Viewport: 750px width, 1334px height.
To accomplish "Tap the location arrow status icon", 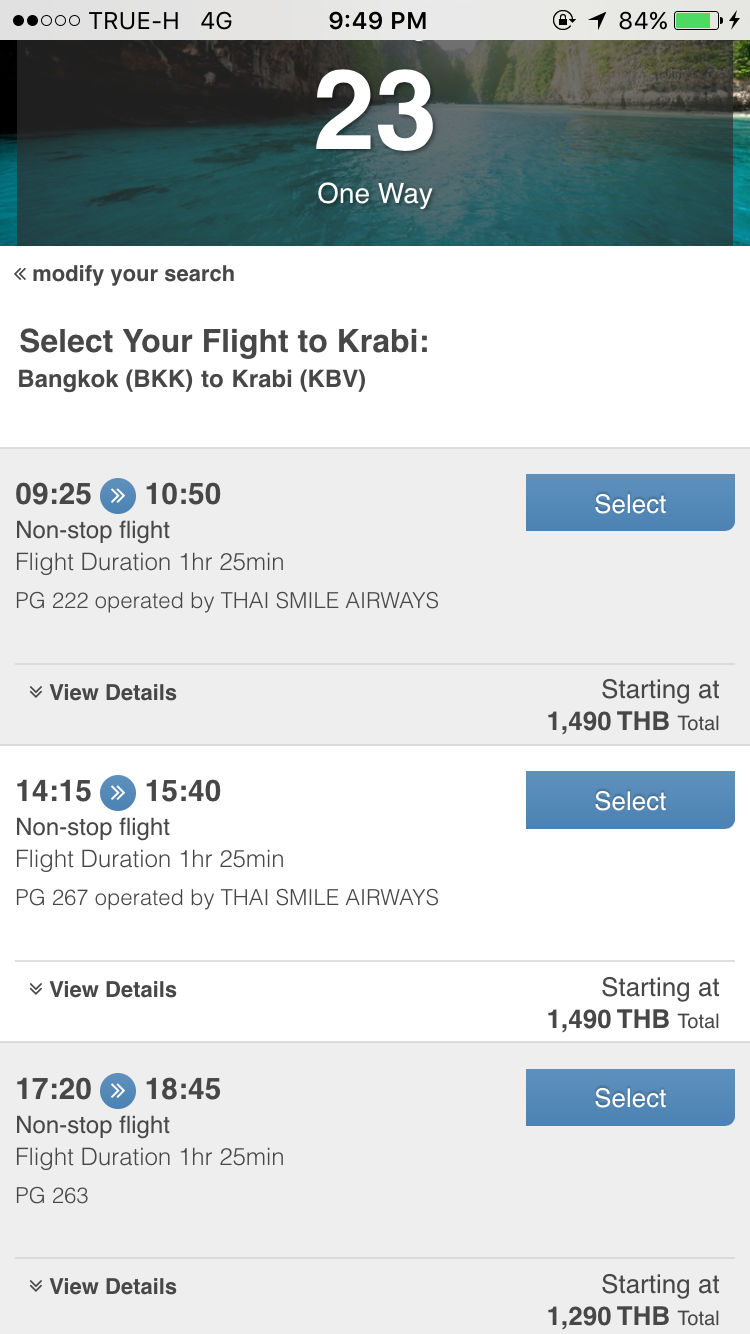I will [x=597, y=20].
